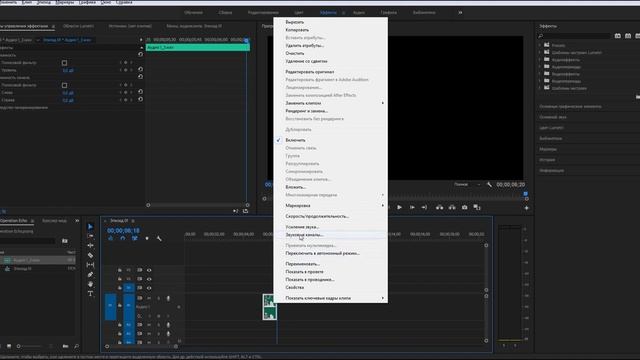This screenshot has width=640, height=360.
Task: Toggle eye visibility on highlighted V1 track
Action: pos(149,288)
